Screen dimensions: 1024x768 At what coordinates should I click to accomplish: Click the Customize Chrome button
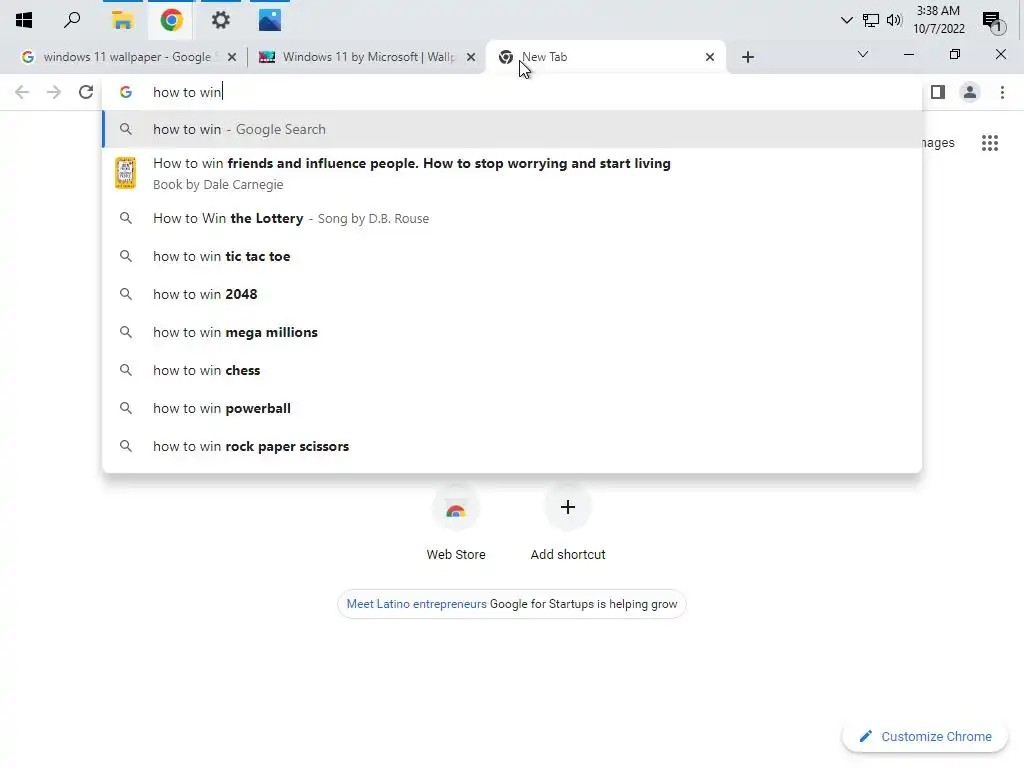925,737
